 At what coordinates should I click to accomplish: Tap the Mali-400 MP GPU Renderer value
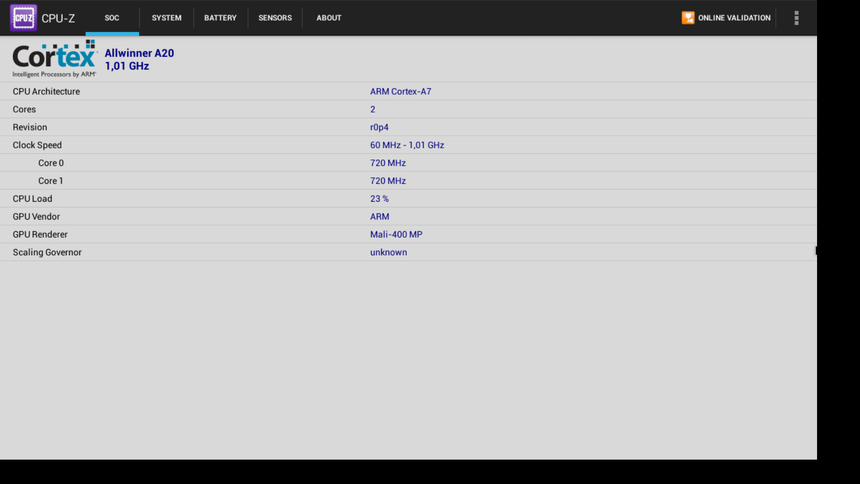pyautogui.click(x=396, y=235)
